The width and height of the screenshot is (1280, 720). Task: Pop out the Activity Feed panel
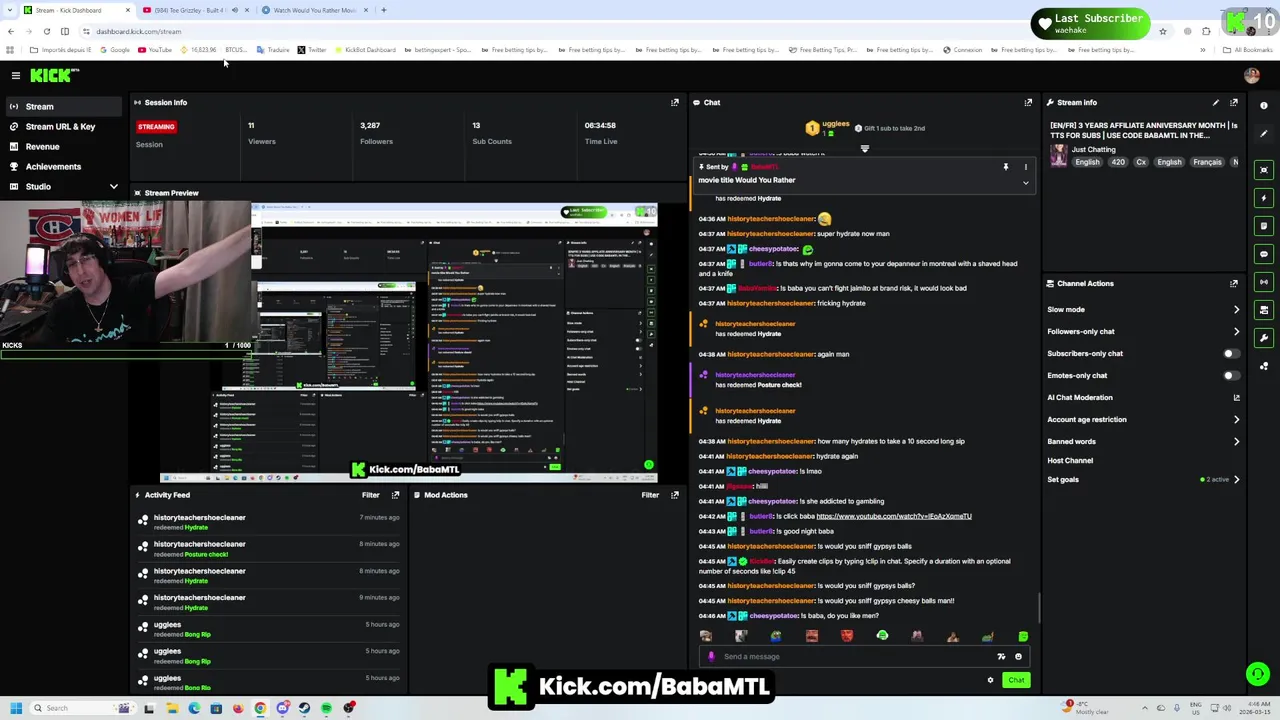pyautogui.click(x=395, y=495)
